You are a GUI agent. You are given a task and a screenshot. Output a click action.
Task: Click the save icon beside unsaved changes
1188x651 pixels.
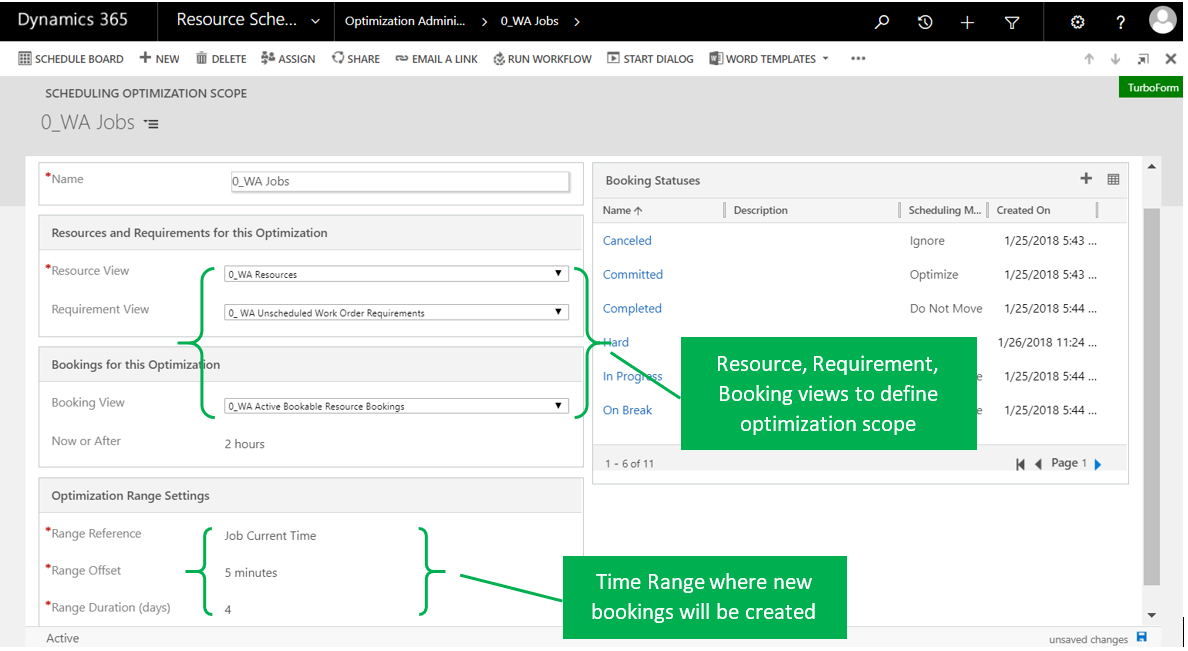(x=1142, y=638)
